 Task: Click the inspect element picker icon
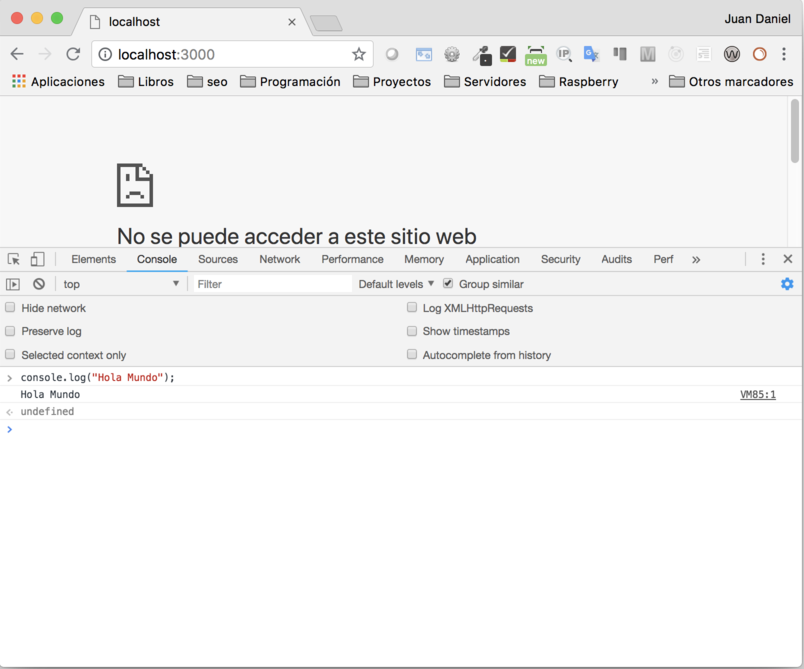pyautogui.click(x=14, y=259)
